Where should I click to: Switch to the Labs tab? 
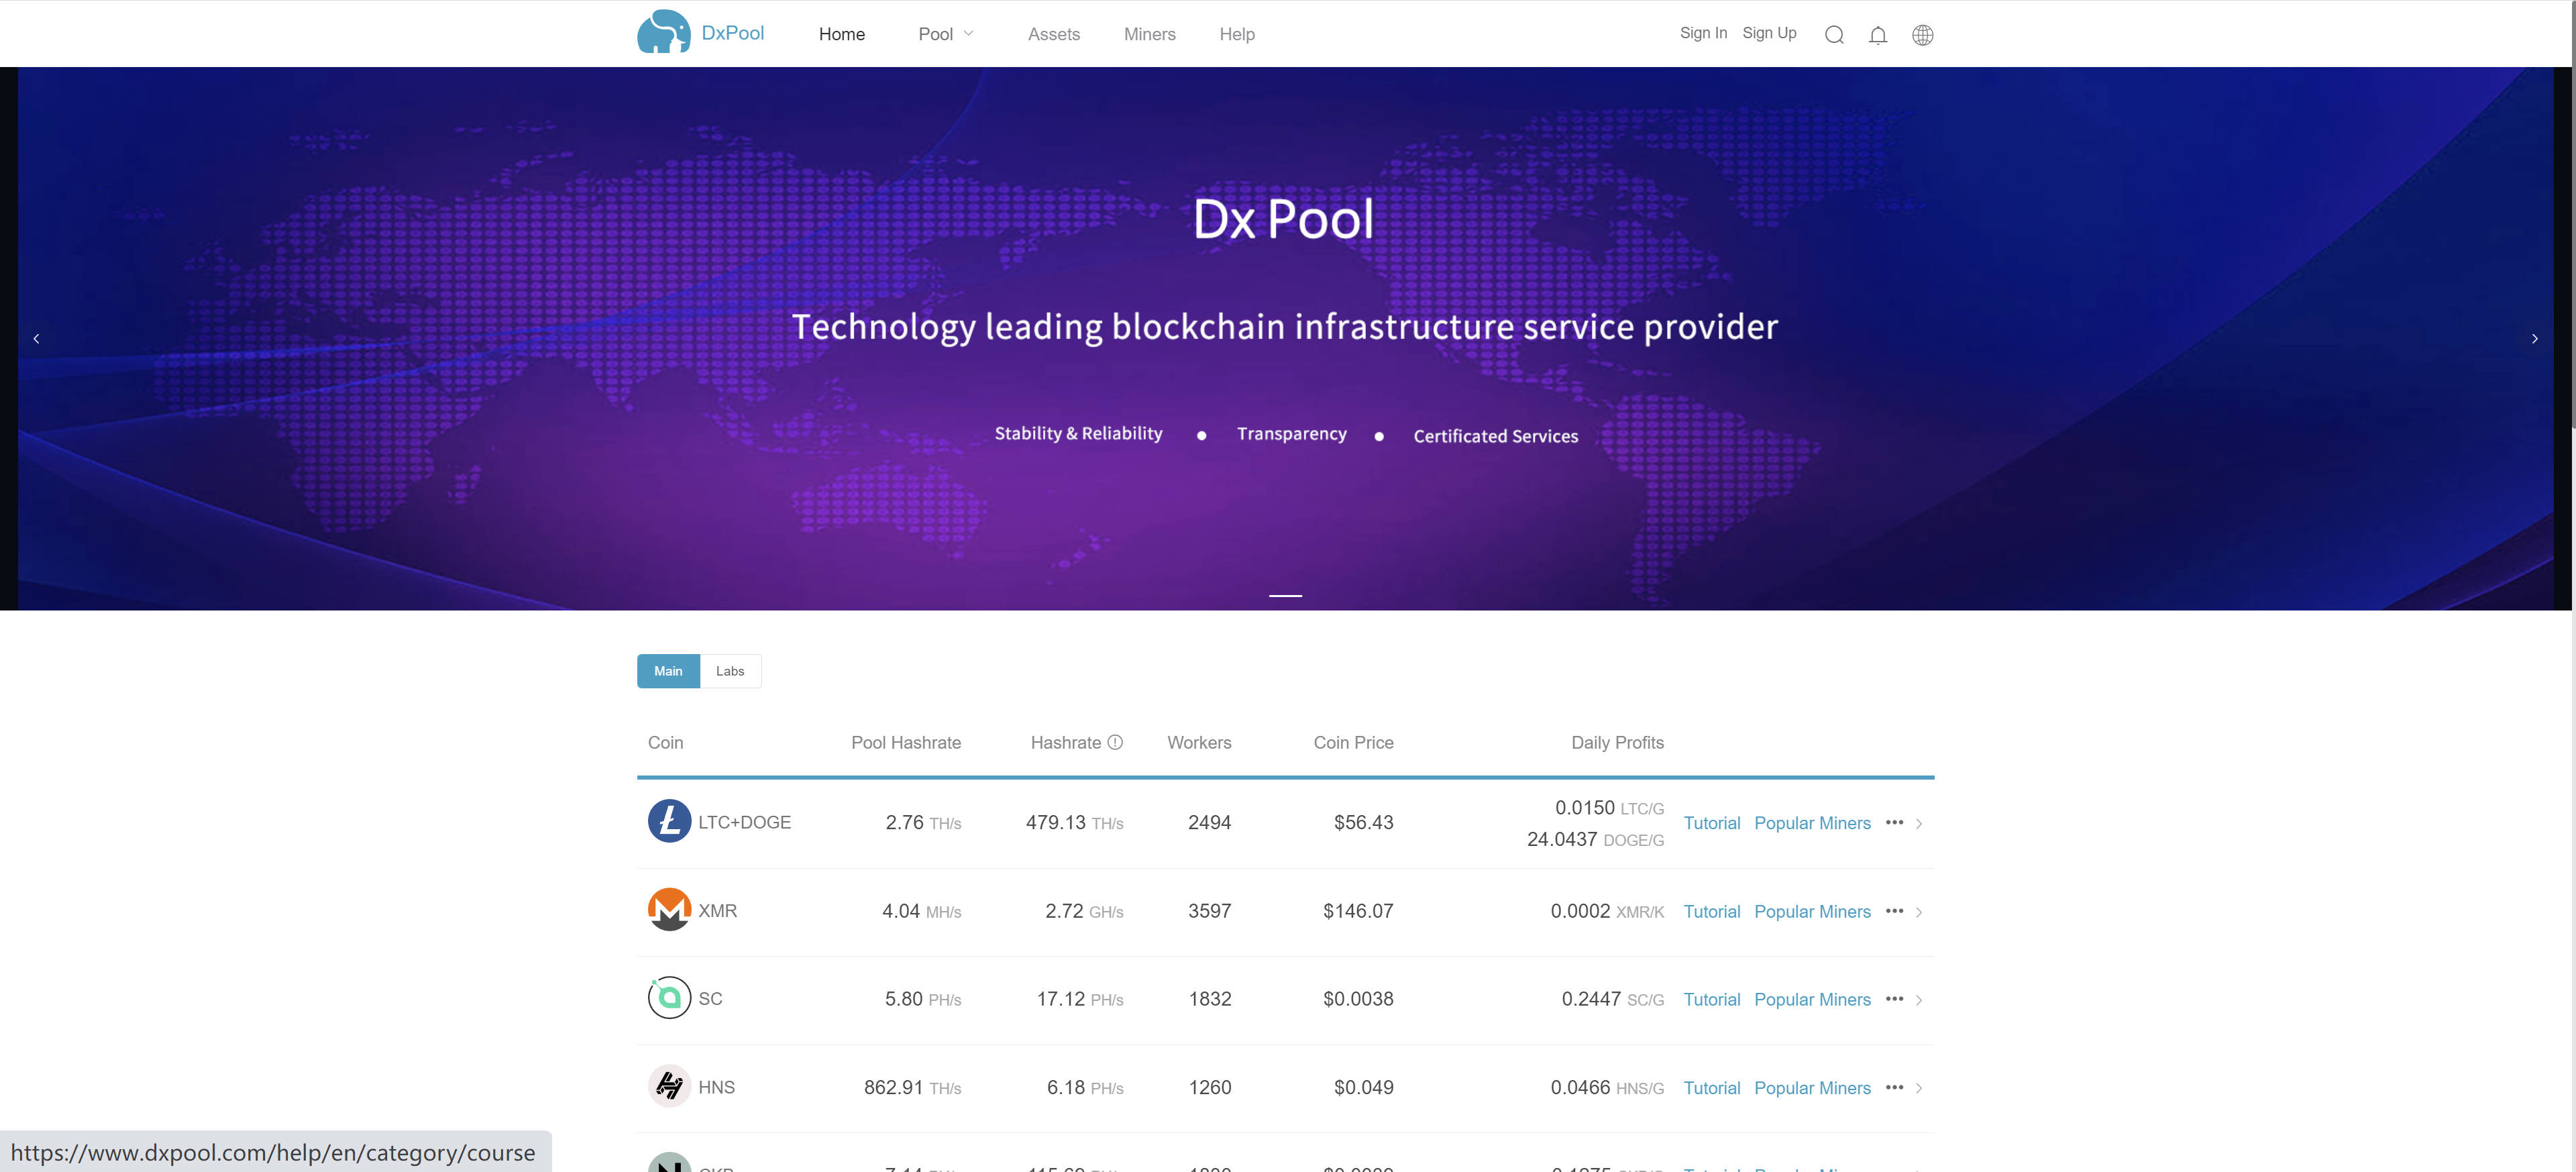[730, 671]
